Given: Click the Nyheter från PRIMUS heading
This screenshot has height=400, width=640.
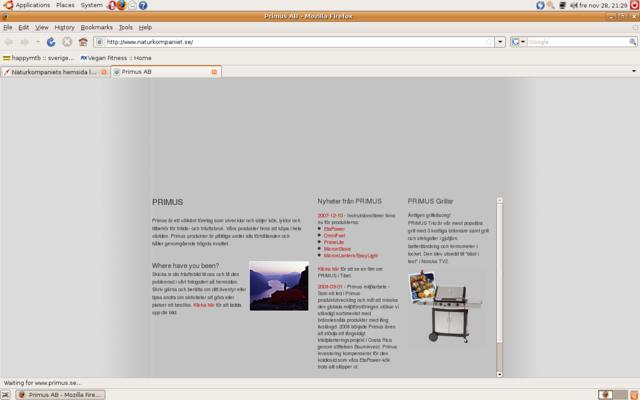Looking at the screenshot, I should 349,201.
